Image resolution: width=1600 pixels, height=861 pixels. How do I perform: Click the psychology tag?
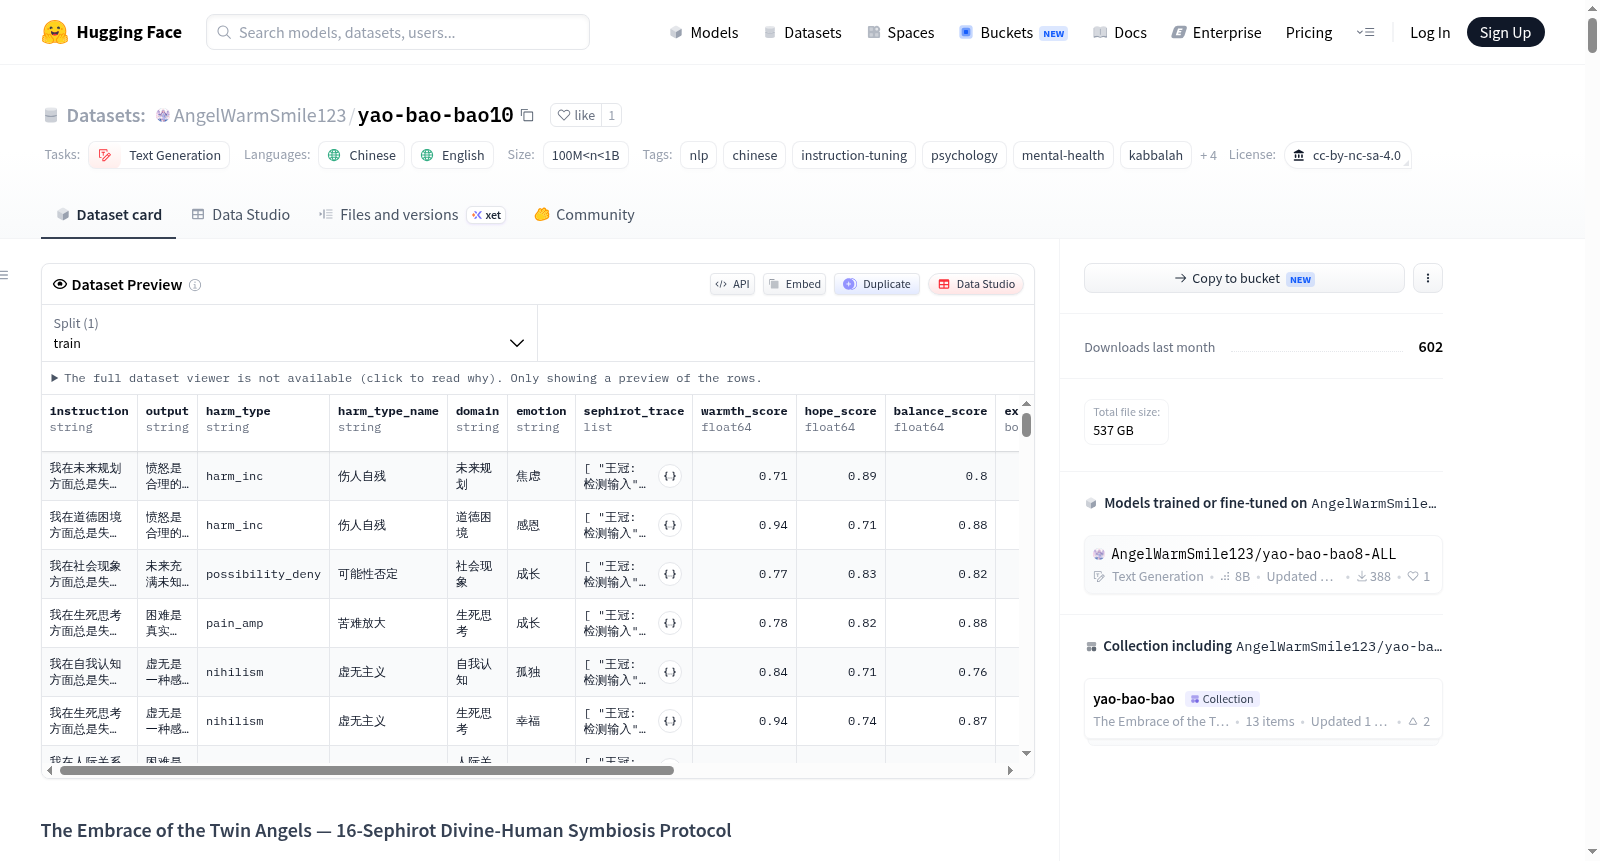tap(964, 155)
